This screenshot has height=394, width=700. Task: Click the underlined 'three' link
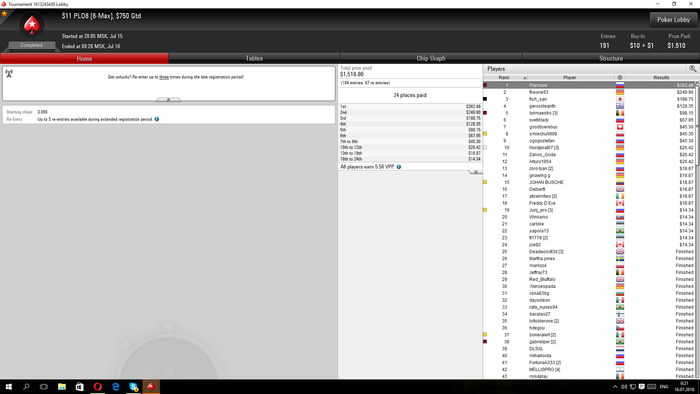pos(164,77)
